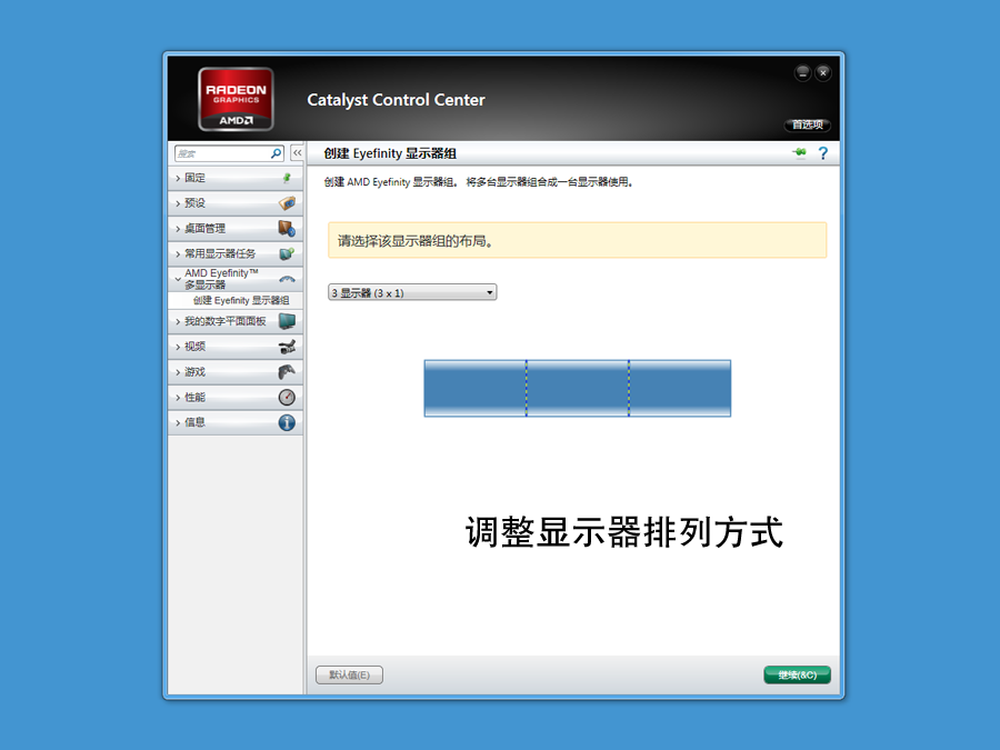Click the gamepad icon for 游戏
Viewport: 1000px width, 750px height.
click(286, 372)
